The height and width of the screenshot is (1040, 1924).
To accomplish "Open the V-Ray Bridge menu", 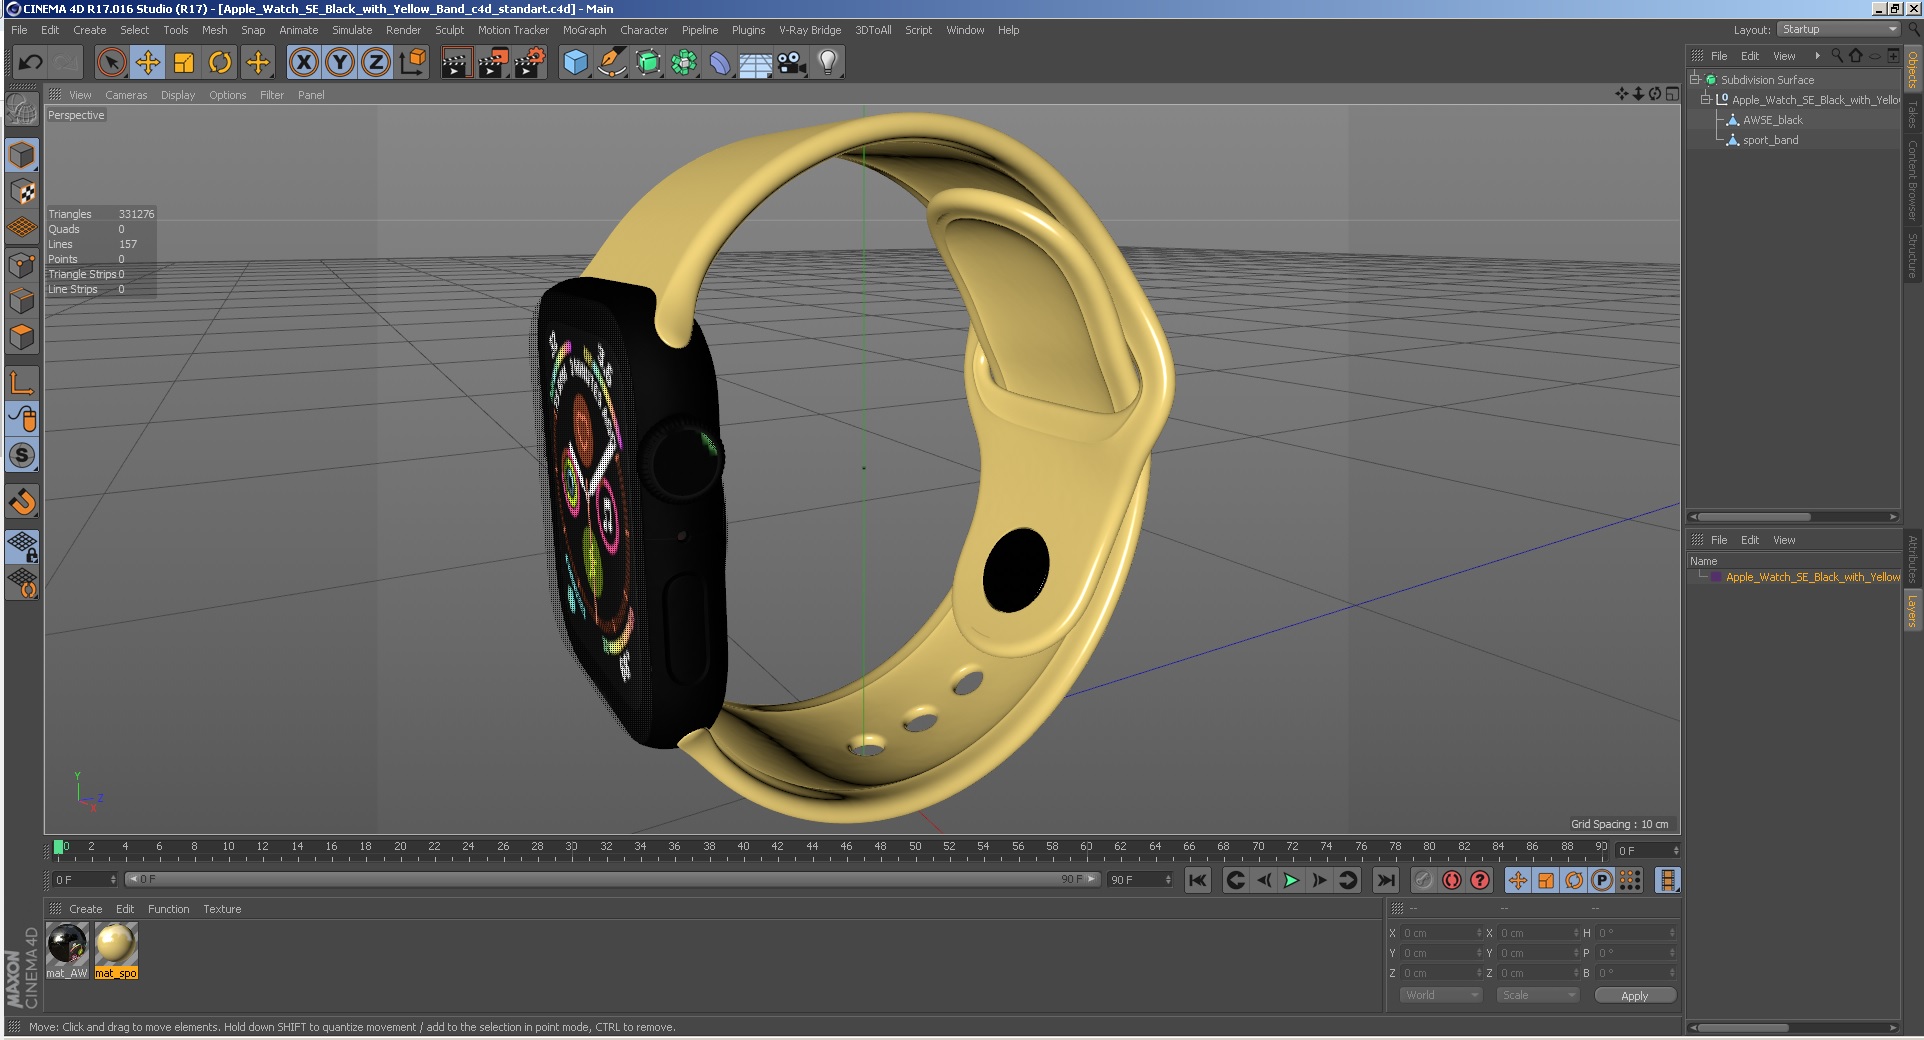I will click(x=810, y=30).
